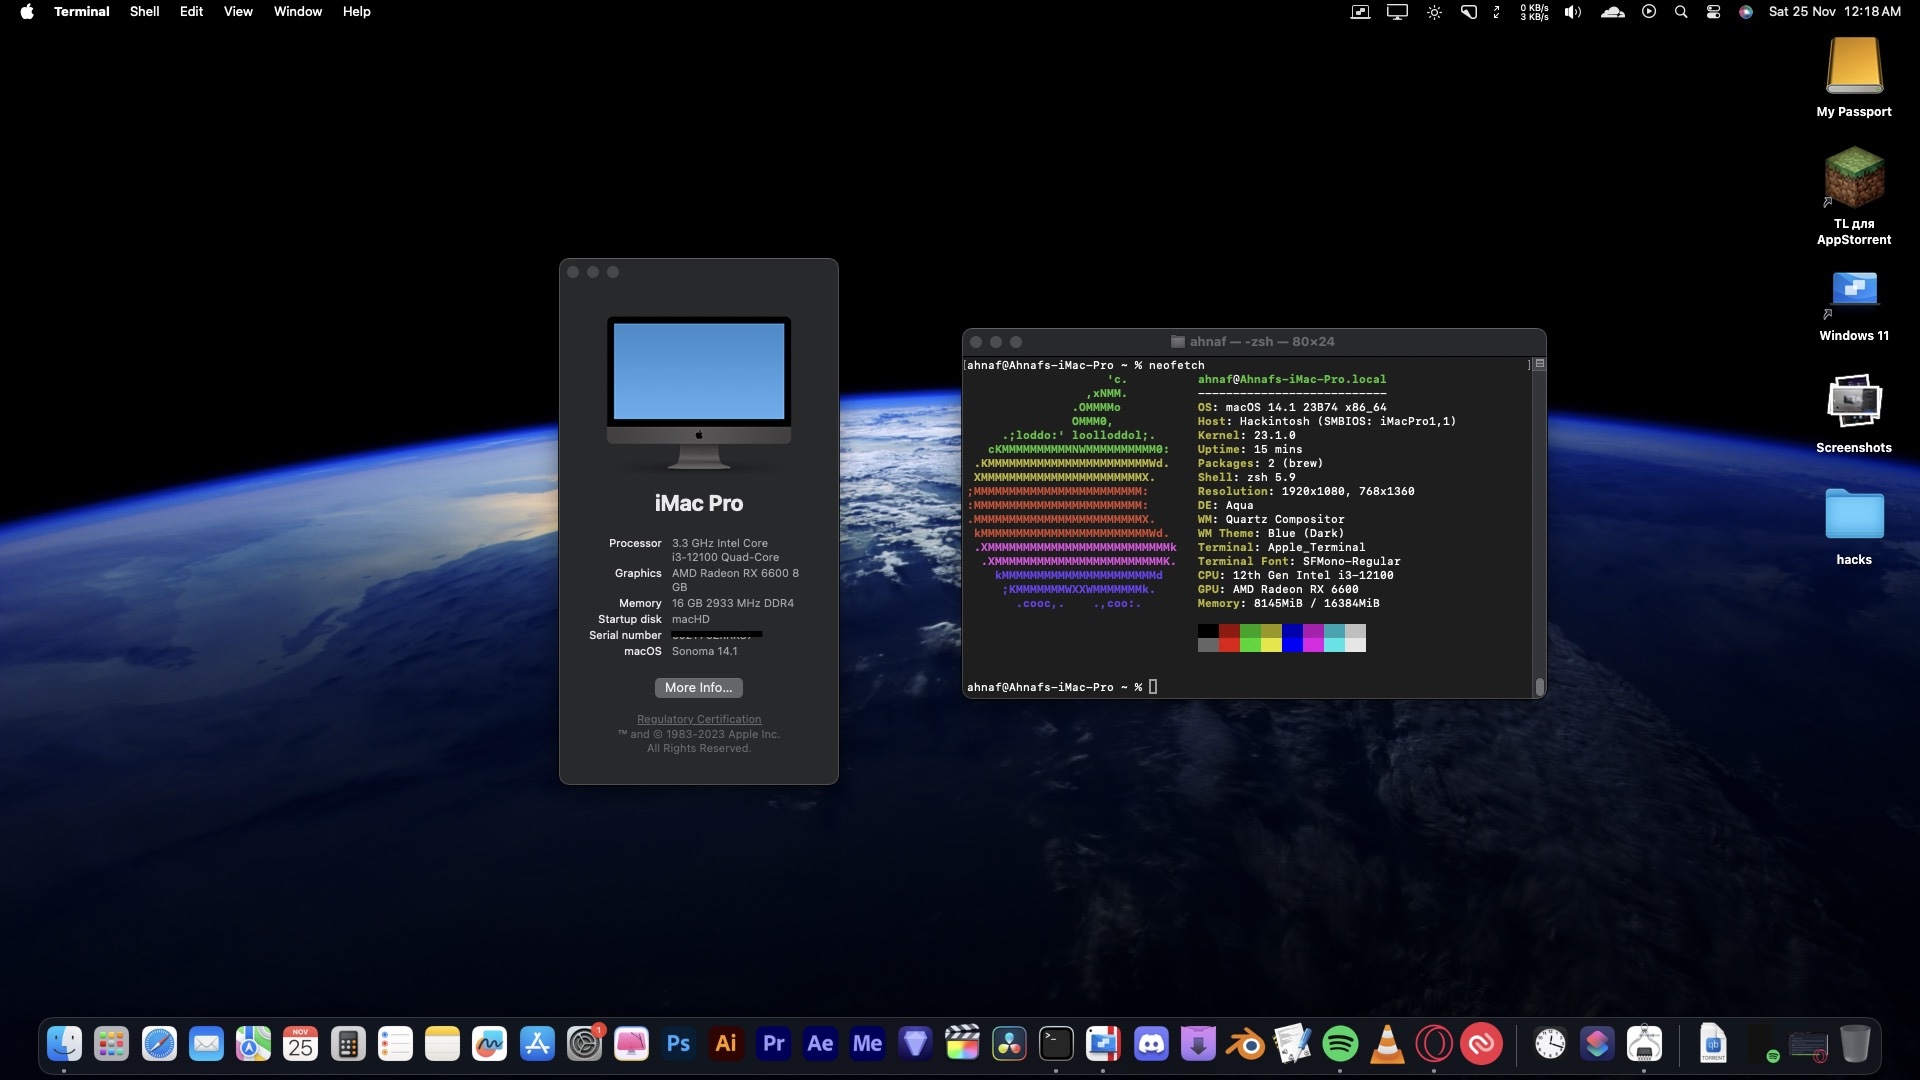Select the Screenshots stack on the desktop
This screenshot has width=1920, height=1080.
coord(1854,414)
